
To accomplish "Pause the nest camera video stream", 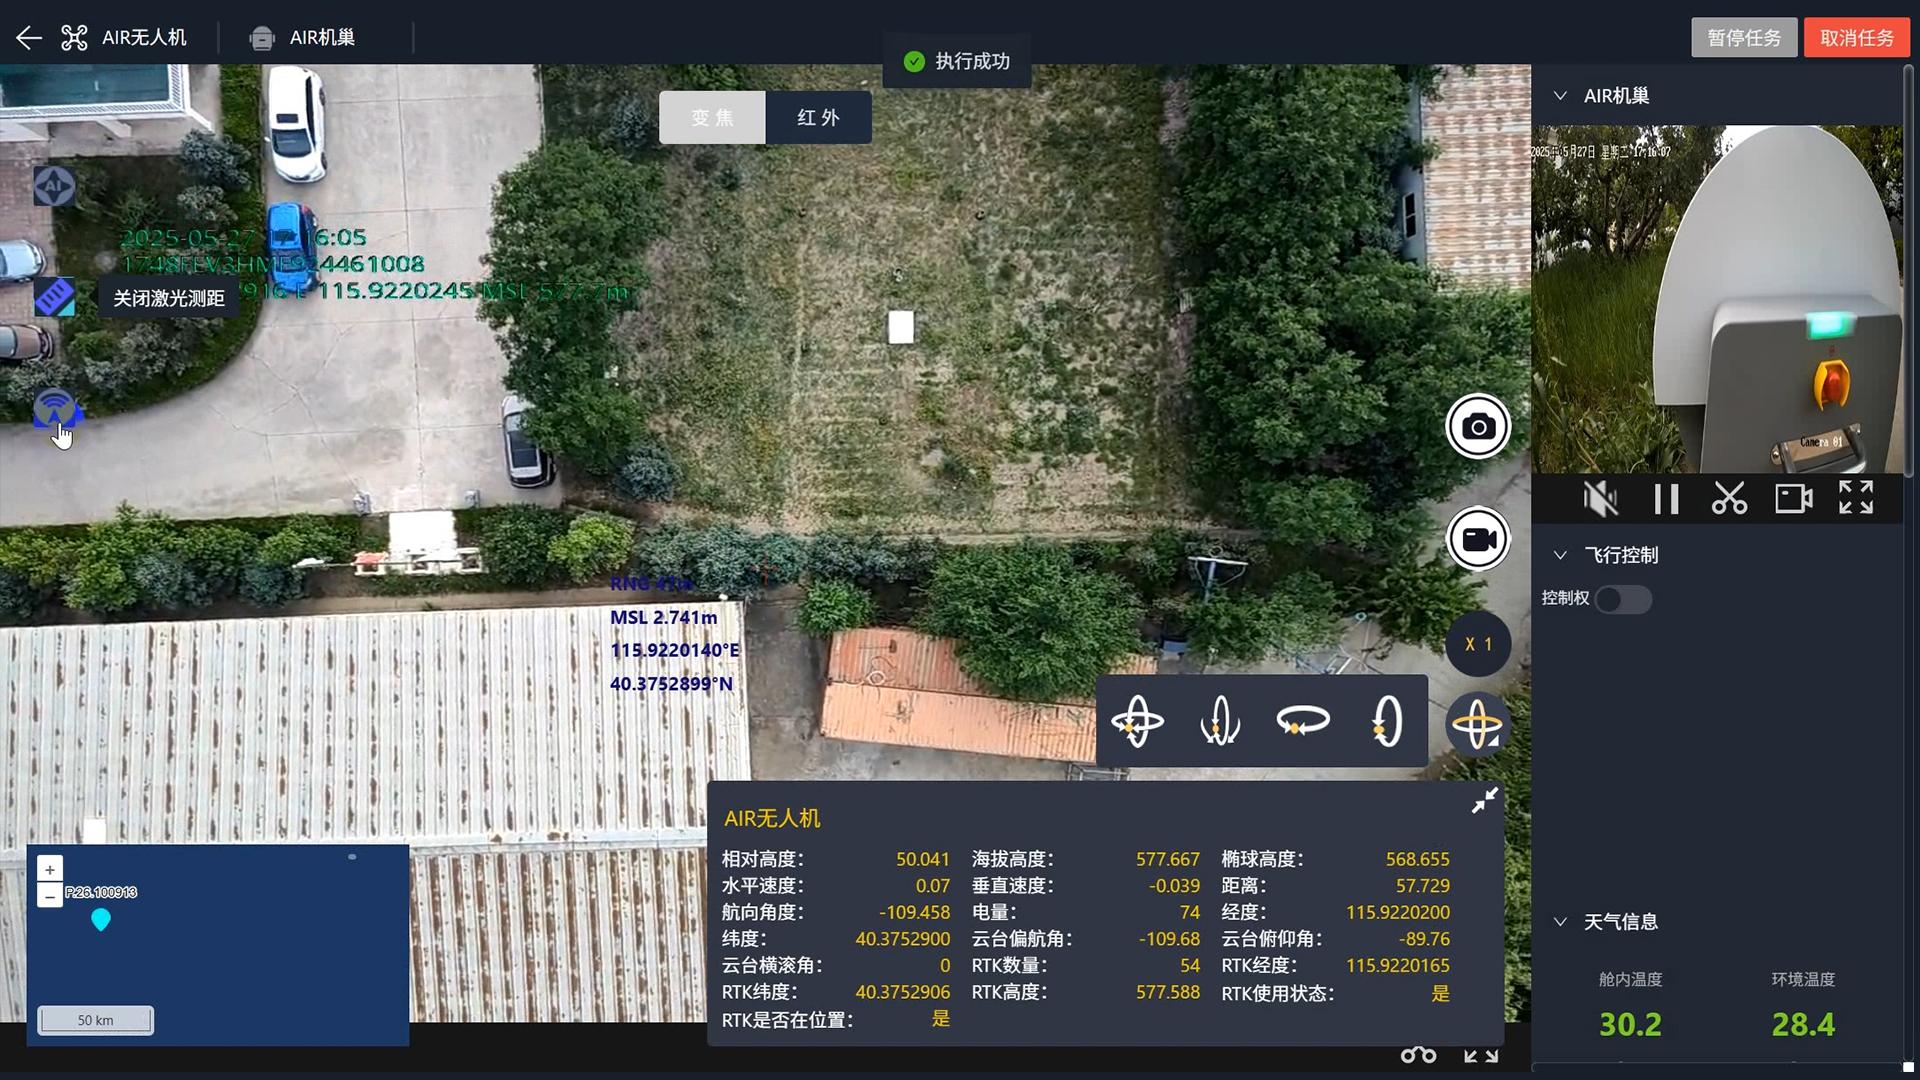I will (1666, 498).
